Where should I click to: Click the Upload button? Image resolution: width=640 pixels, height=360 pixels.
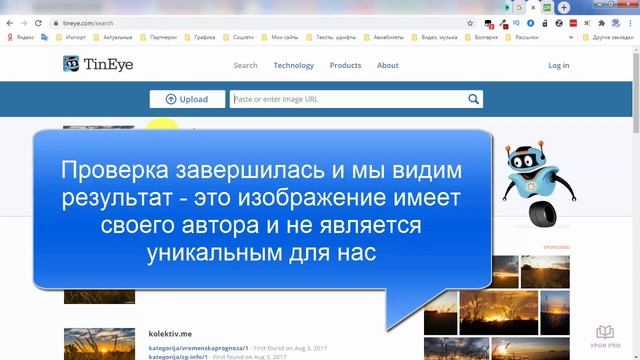pos(187,99)
